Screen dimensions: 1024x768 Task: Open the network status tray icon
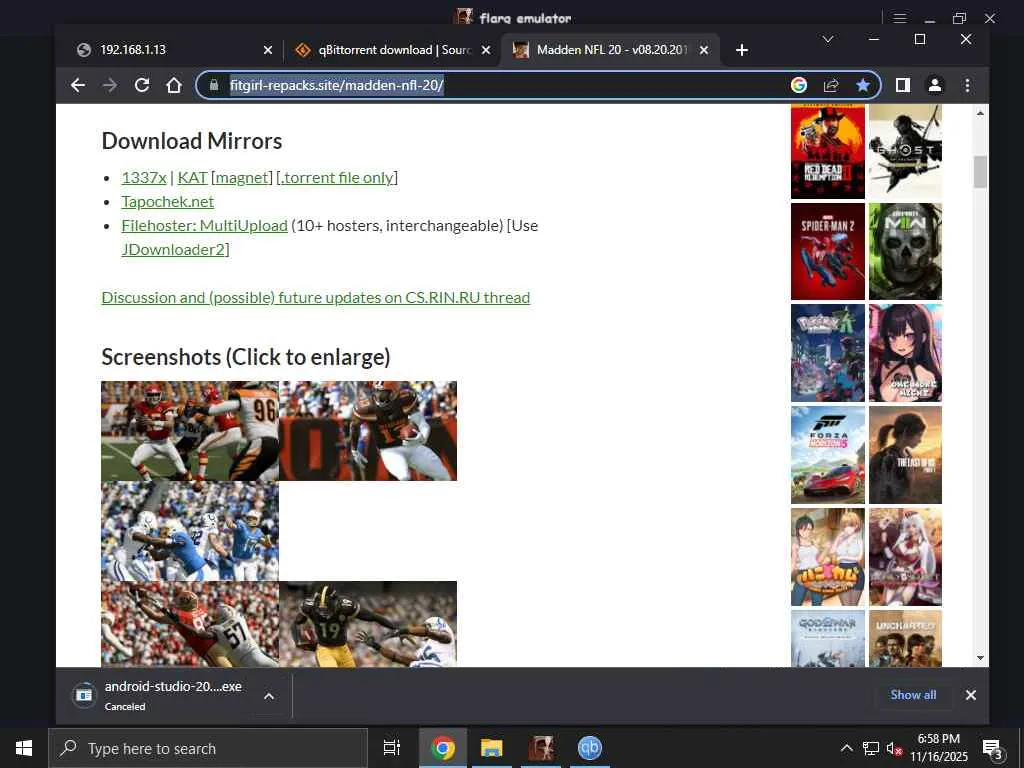pyautogui.click(x=871, y=748)
